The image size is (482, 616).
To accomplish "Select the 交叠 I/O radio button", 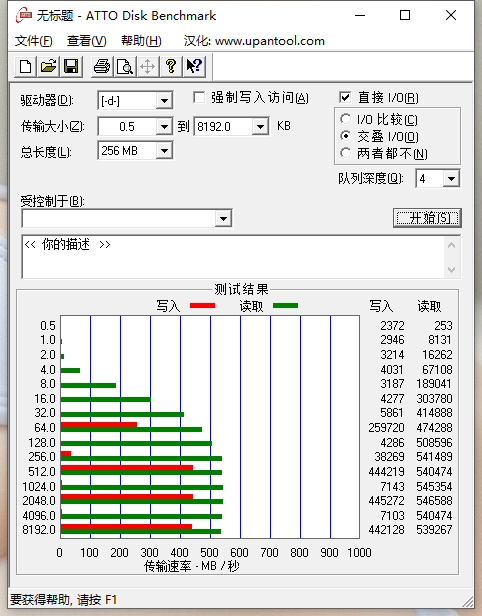I will coord(345,136).
